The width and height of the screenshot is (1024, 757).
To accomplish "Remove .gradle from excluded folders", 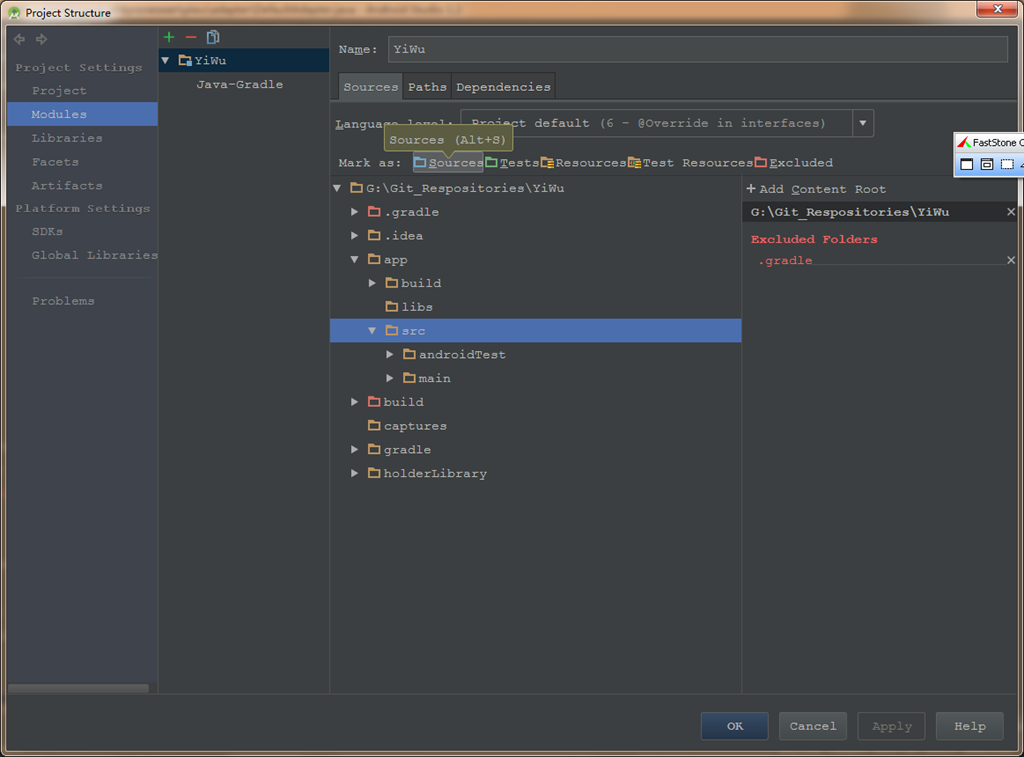I will (1010, 260).
